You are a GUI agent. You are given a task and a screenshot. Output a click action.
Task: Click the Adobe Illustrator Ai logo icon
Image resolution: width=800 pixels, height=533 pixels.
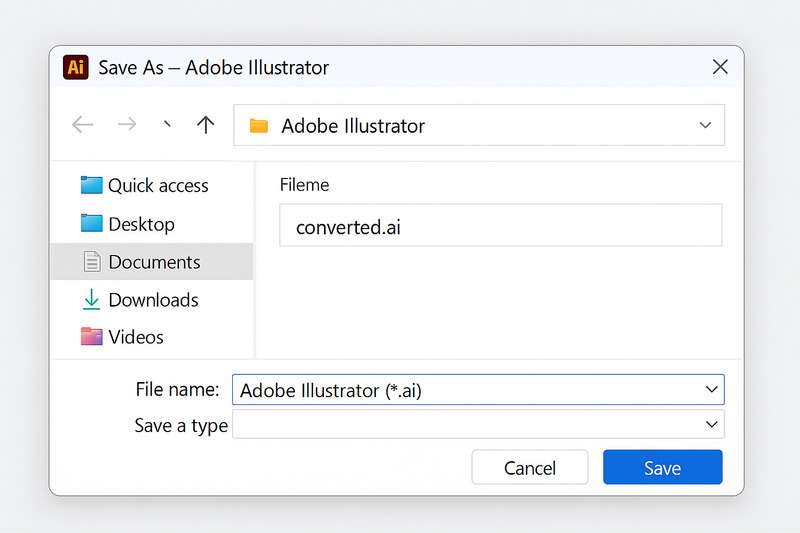[76, 67]
